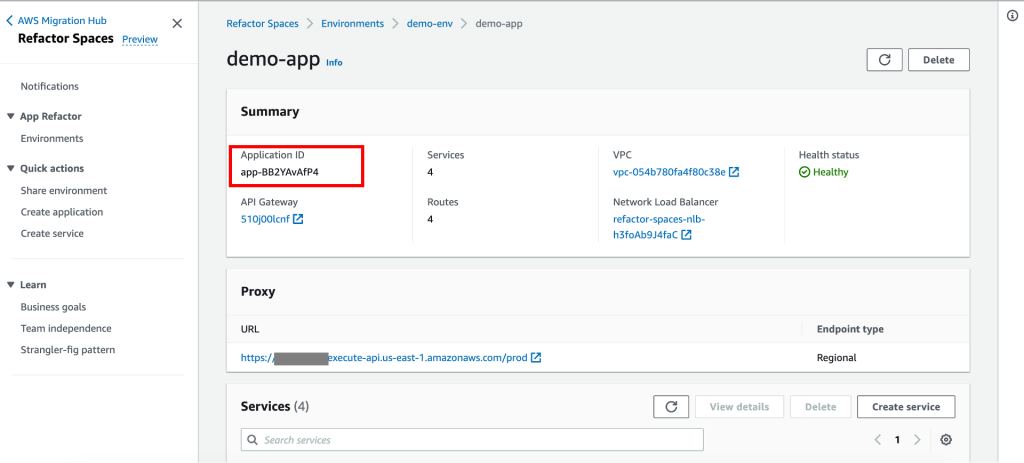Image resolution: width=1024 pixels, height=463 pixels.
Task: Click the Regional endpoint type value
Action: (837, 358)
